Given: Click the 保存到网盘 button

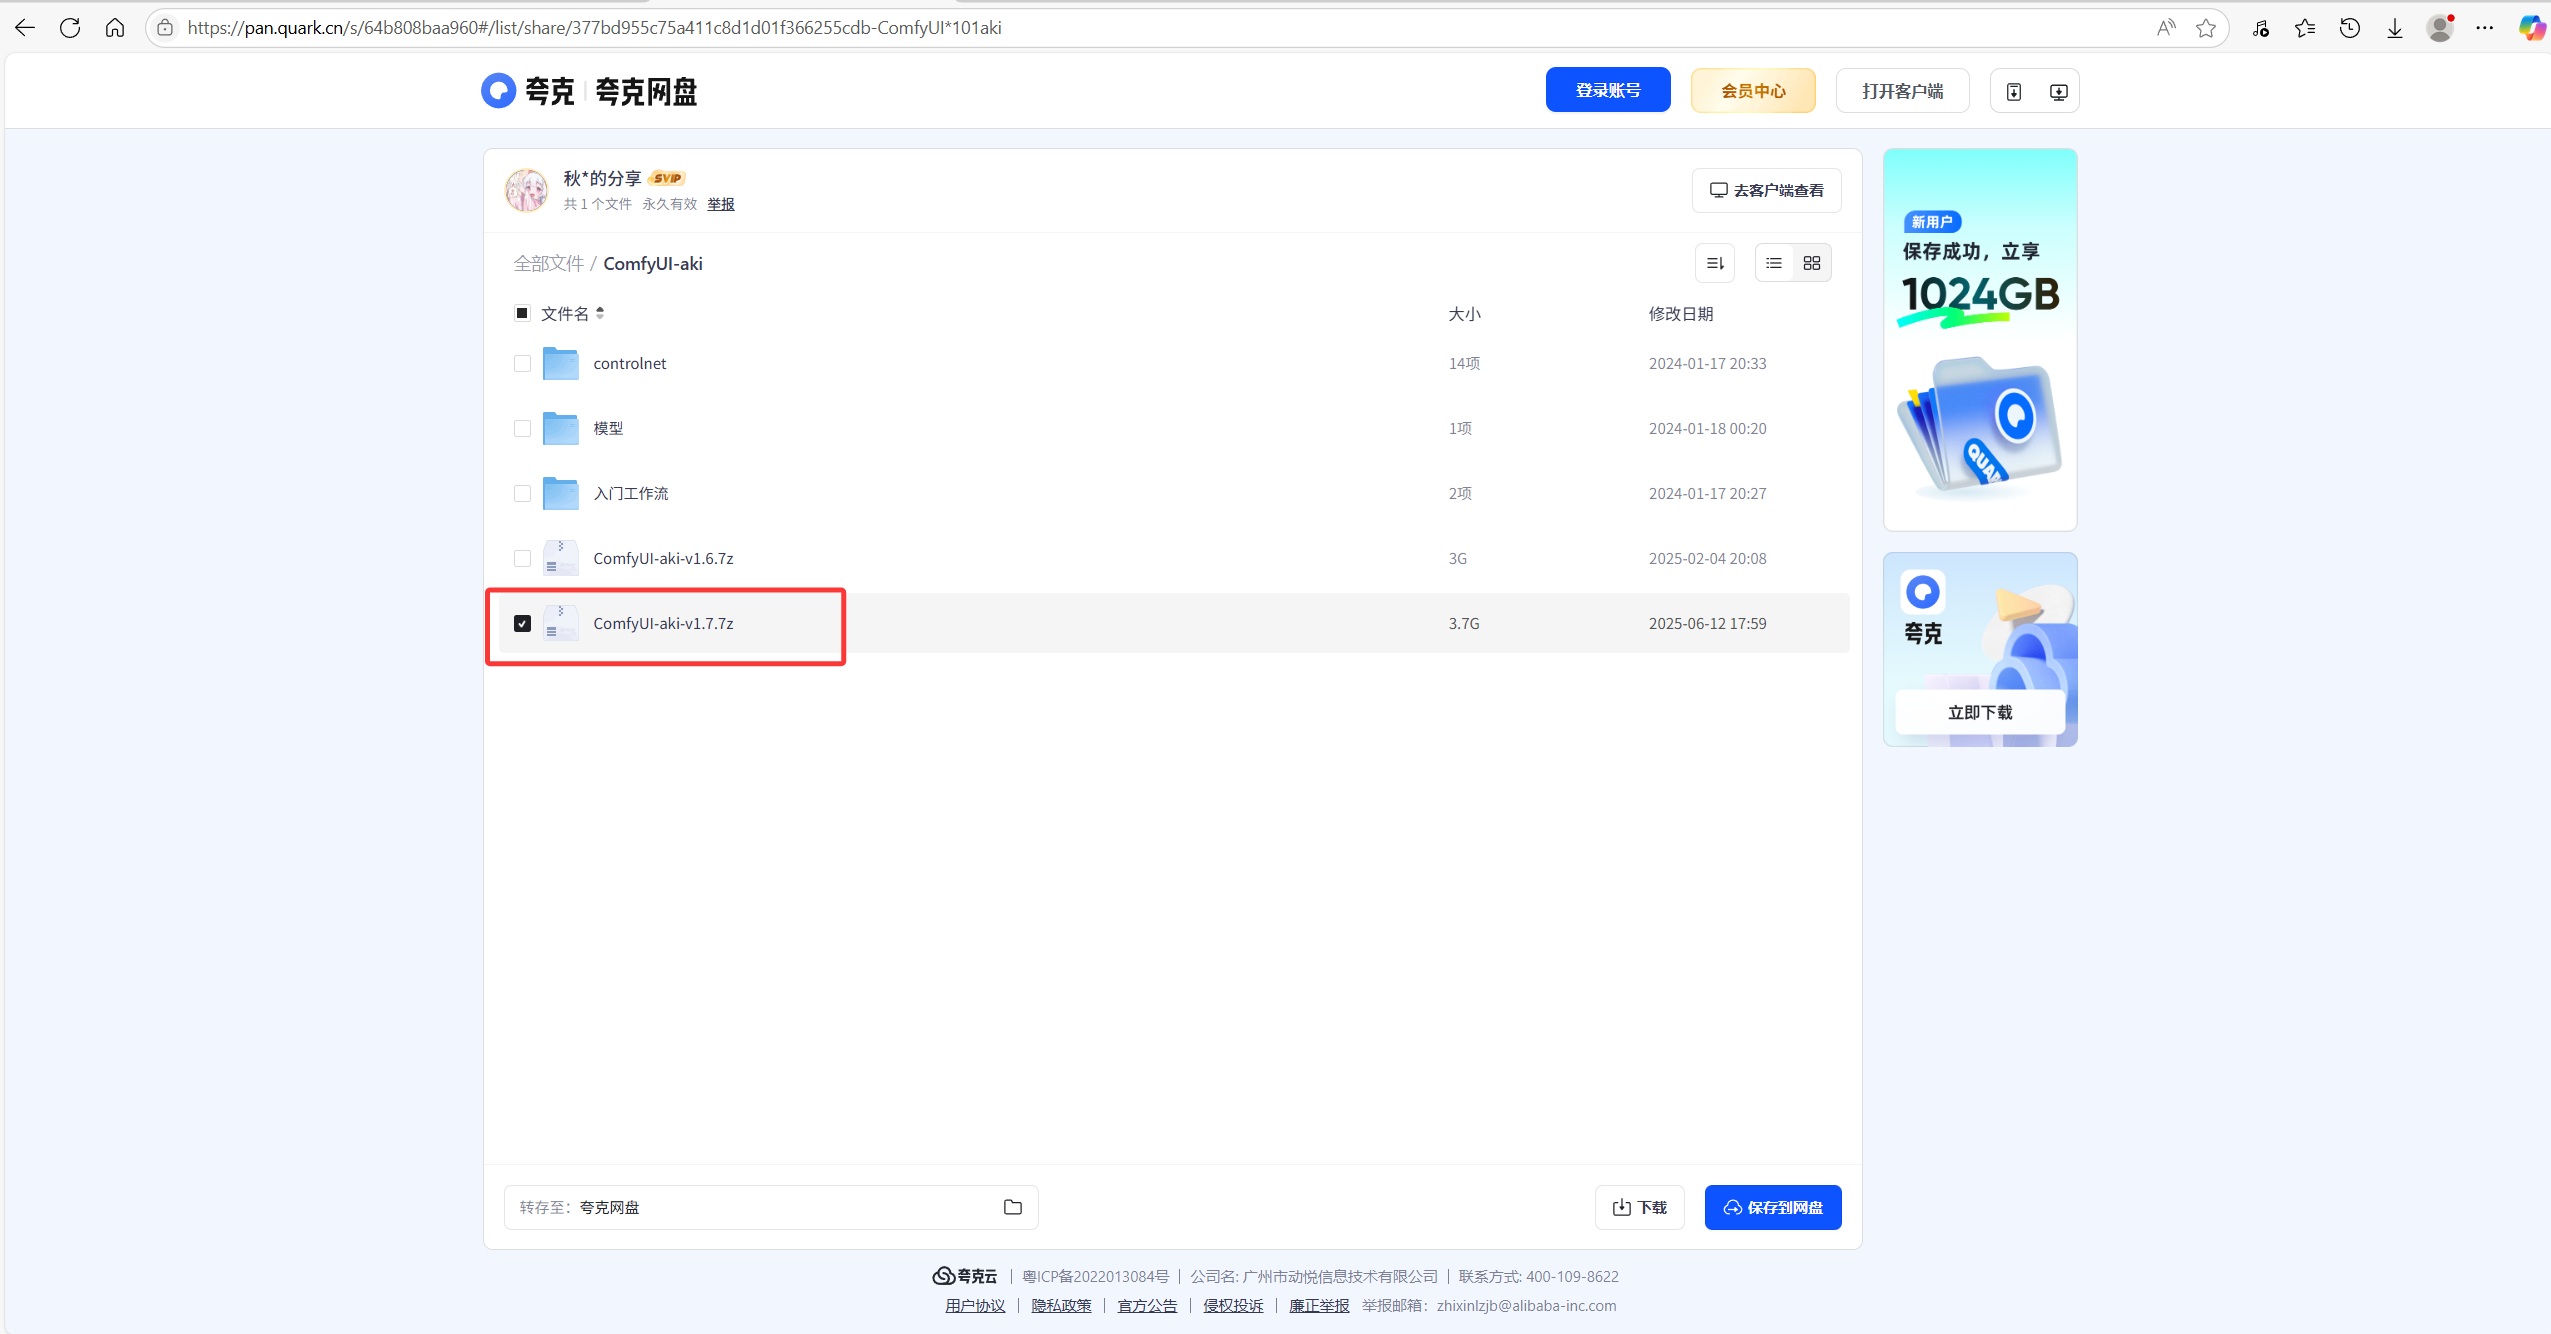Looking at the screenshot, I should tap(1772, 1207).
